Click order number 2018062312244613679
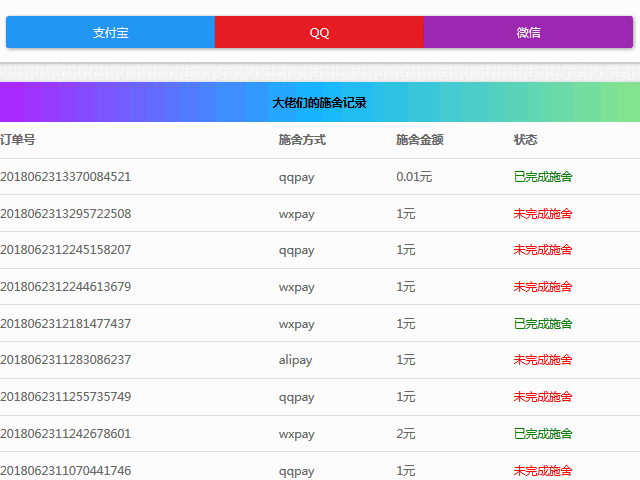 (66, 287)
